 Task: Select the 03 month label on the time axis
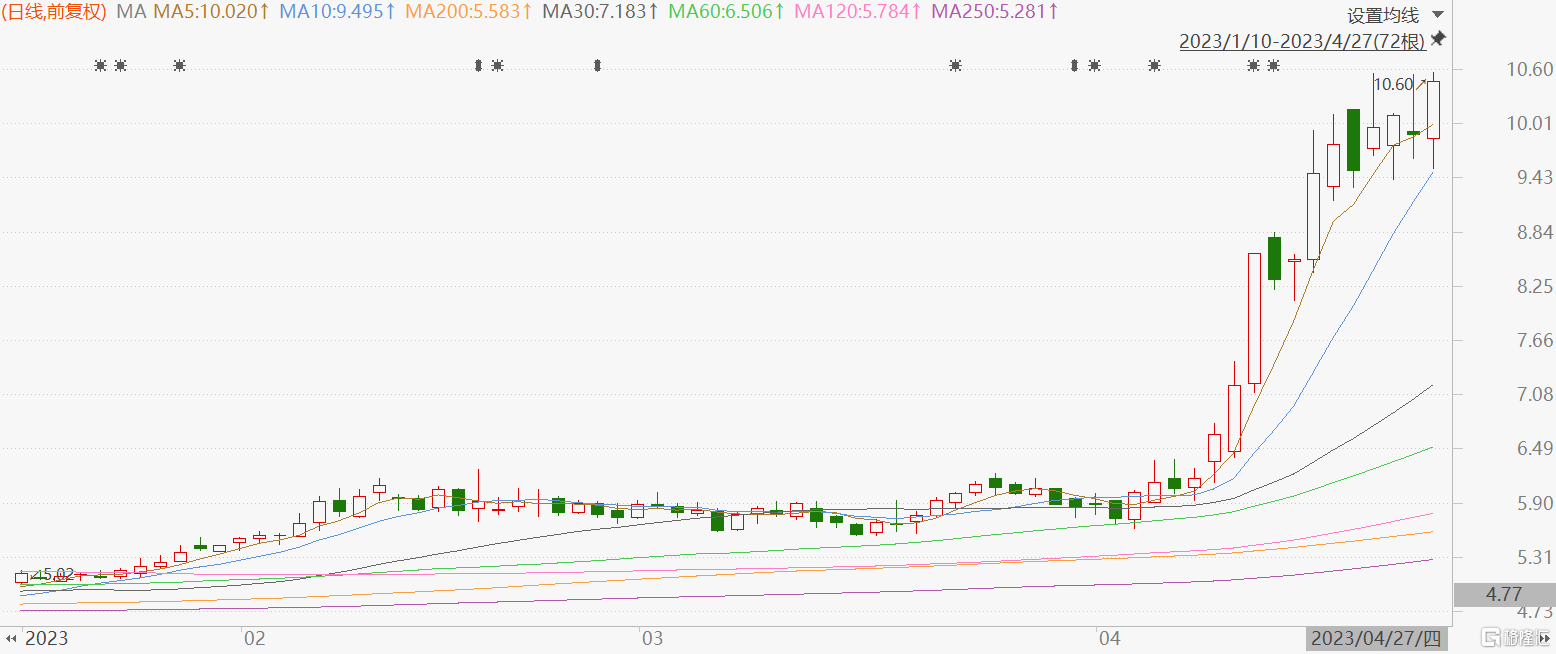click(x=653, y=638)
